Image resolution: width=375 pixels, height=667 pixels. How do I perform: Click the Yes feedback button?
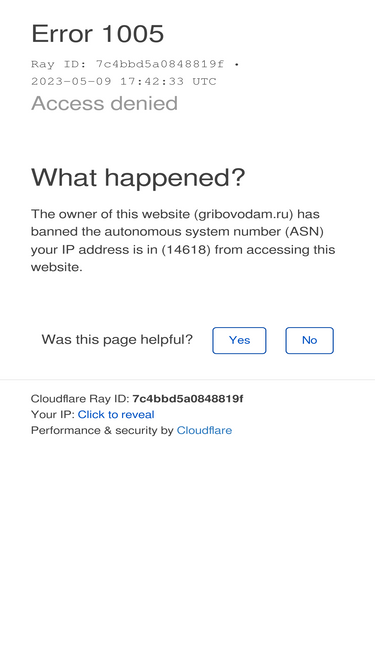[x=239, y=340]
